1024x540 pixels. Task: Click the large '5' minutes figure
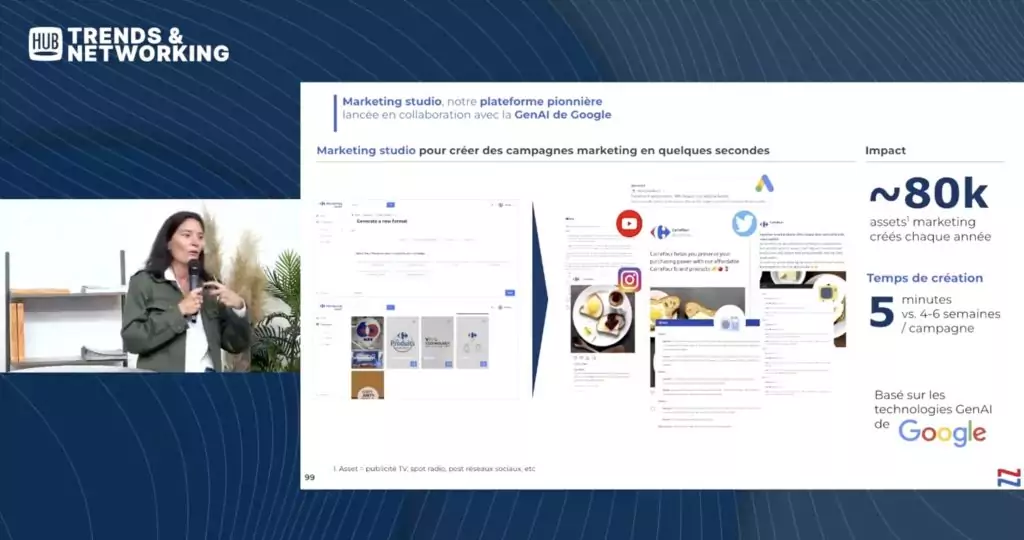(882, 311)
